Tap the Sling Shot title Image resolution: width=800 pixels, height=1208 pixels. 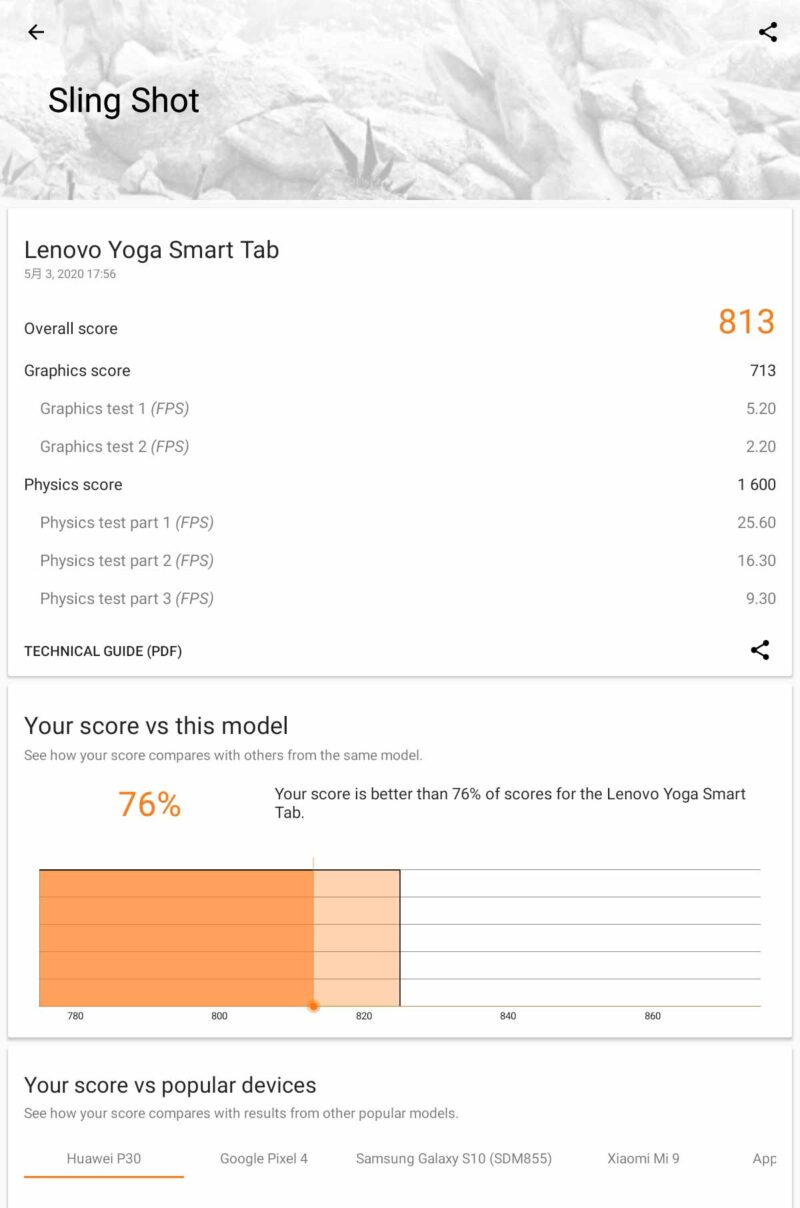click(124, 100)
